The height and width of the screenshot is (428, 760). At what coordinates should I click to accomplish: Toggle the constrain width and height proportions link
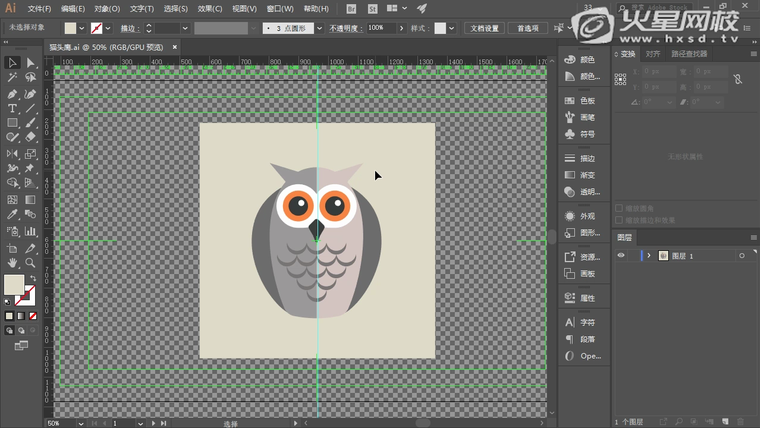[x=737, y=79]
